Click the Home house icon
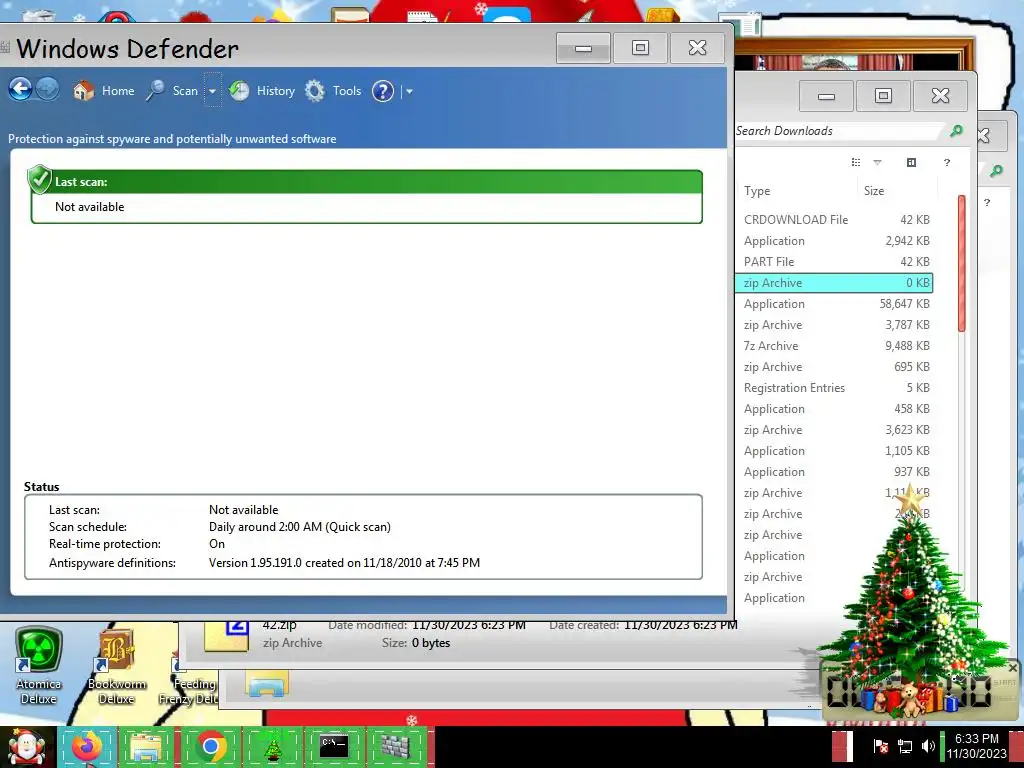 84,90
